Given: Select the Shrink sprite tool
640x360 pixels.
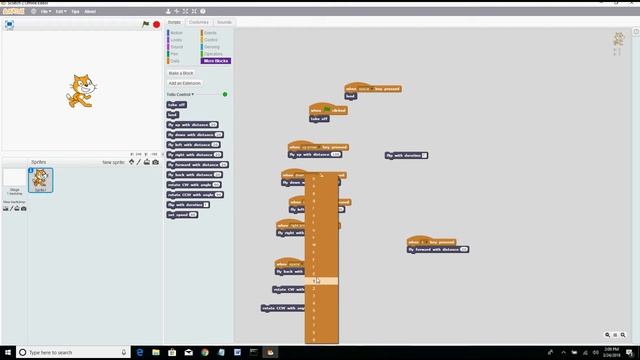Looking at the screenshot, I should pyautogui.click(x=194, y=11).
